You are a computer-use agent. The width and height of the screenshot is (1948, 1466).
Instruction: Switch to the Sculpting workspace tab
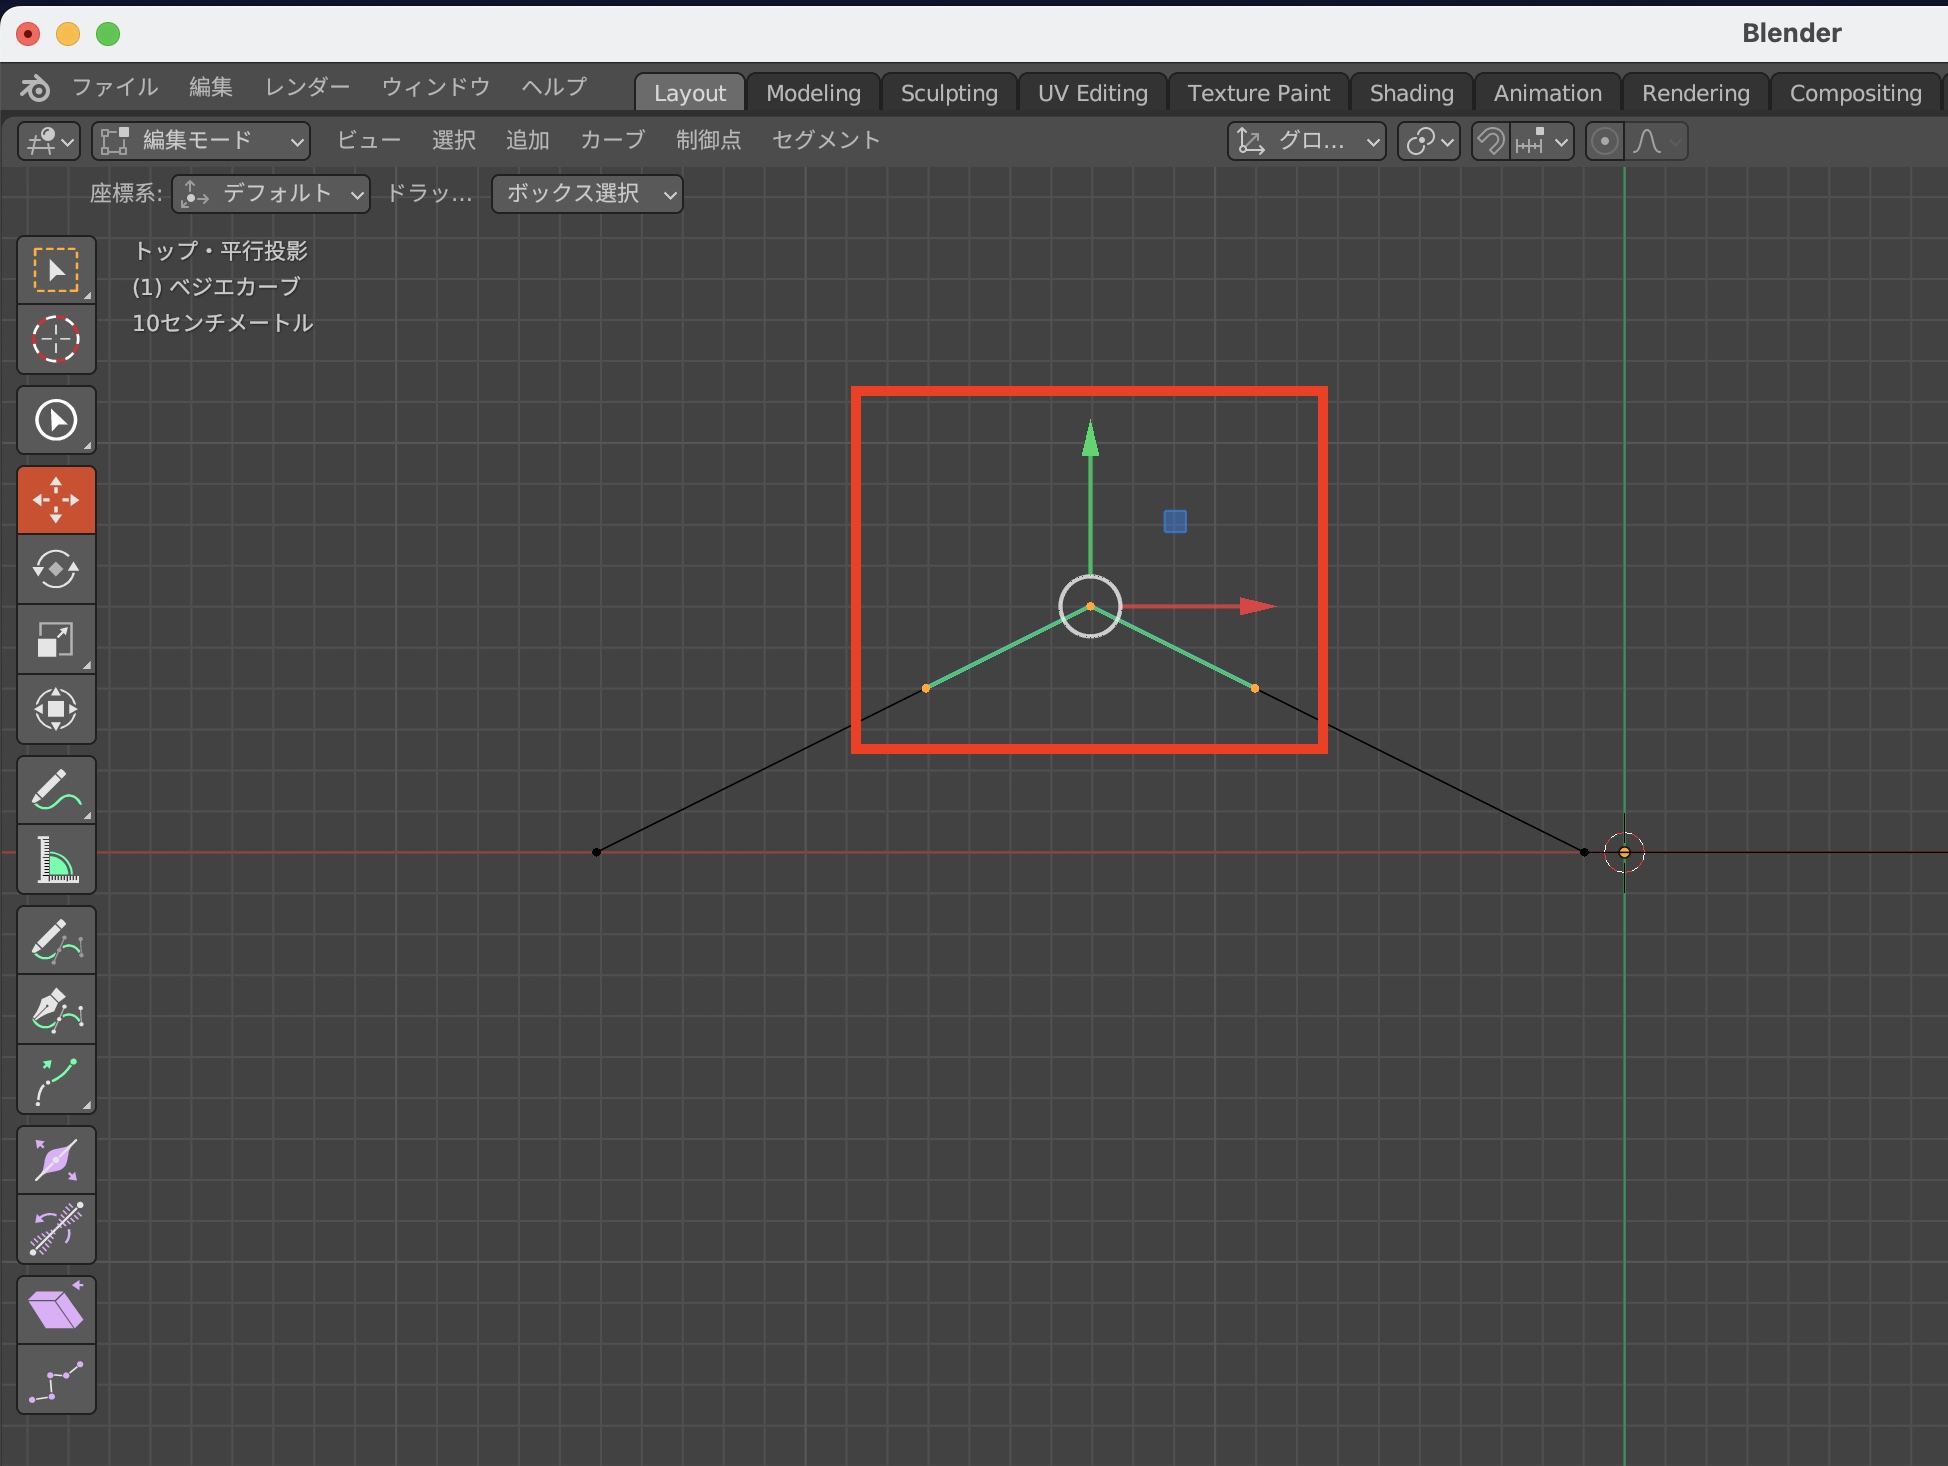coord(948,93)
